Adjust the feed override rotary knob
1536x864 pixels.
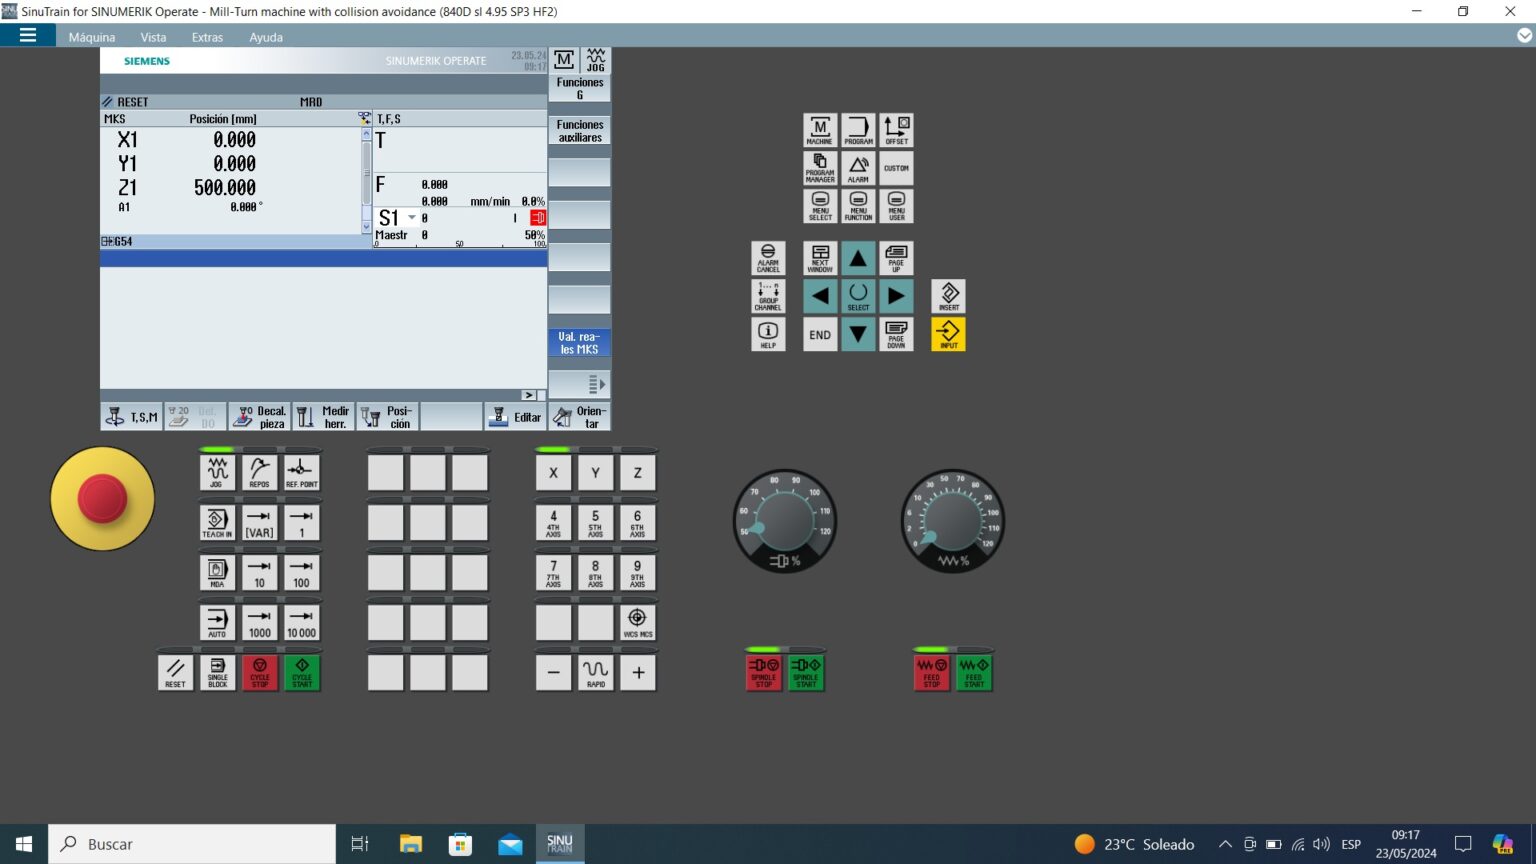(953, 521)
